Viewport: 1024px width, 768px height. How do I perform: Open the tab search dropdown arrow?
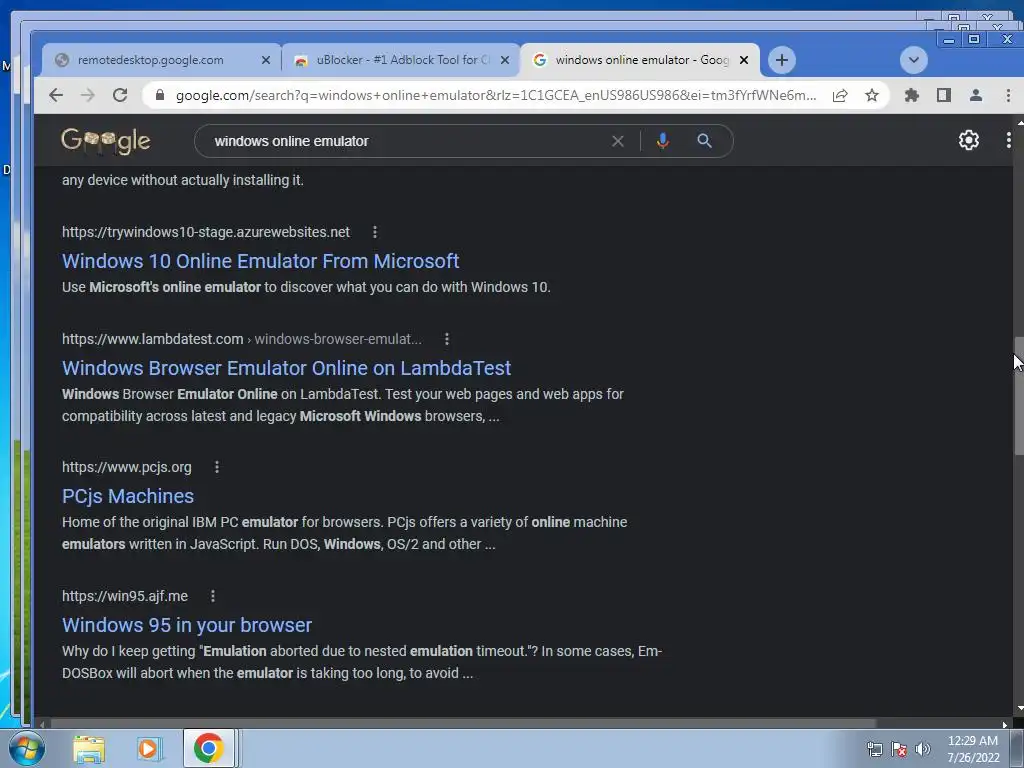[914, 60]
